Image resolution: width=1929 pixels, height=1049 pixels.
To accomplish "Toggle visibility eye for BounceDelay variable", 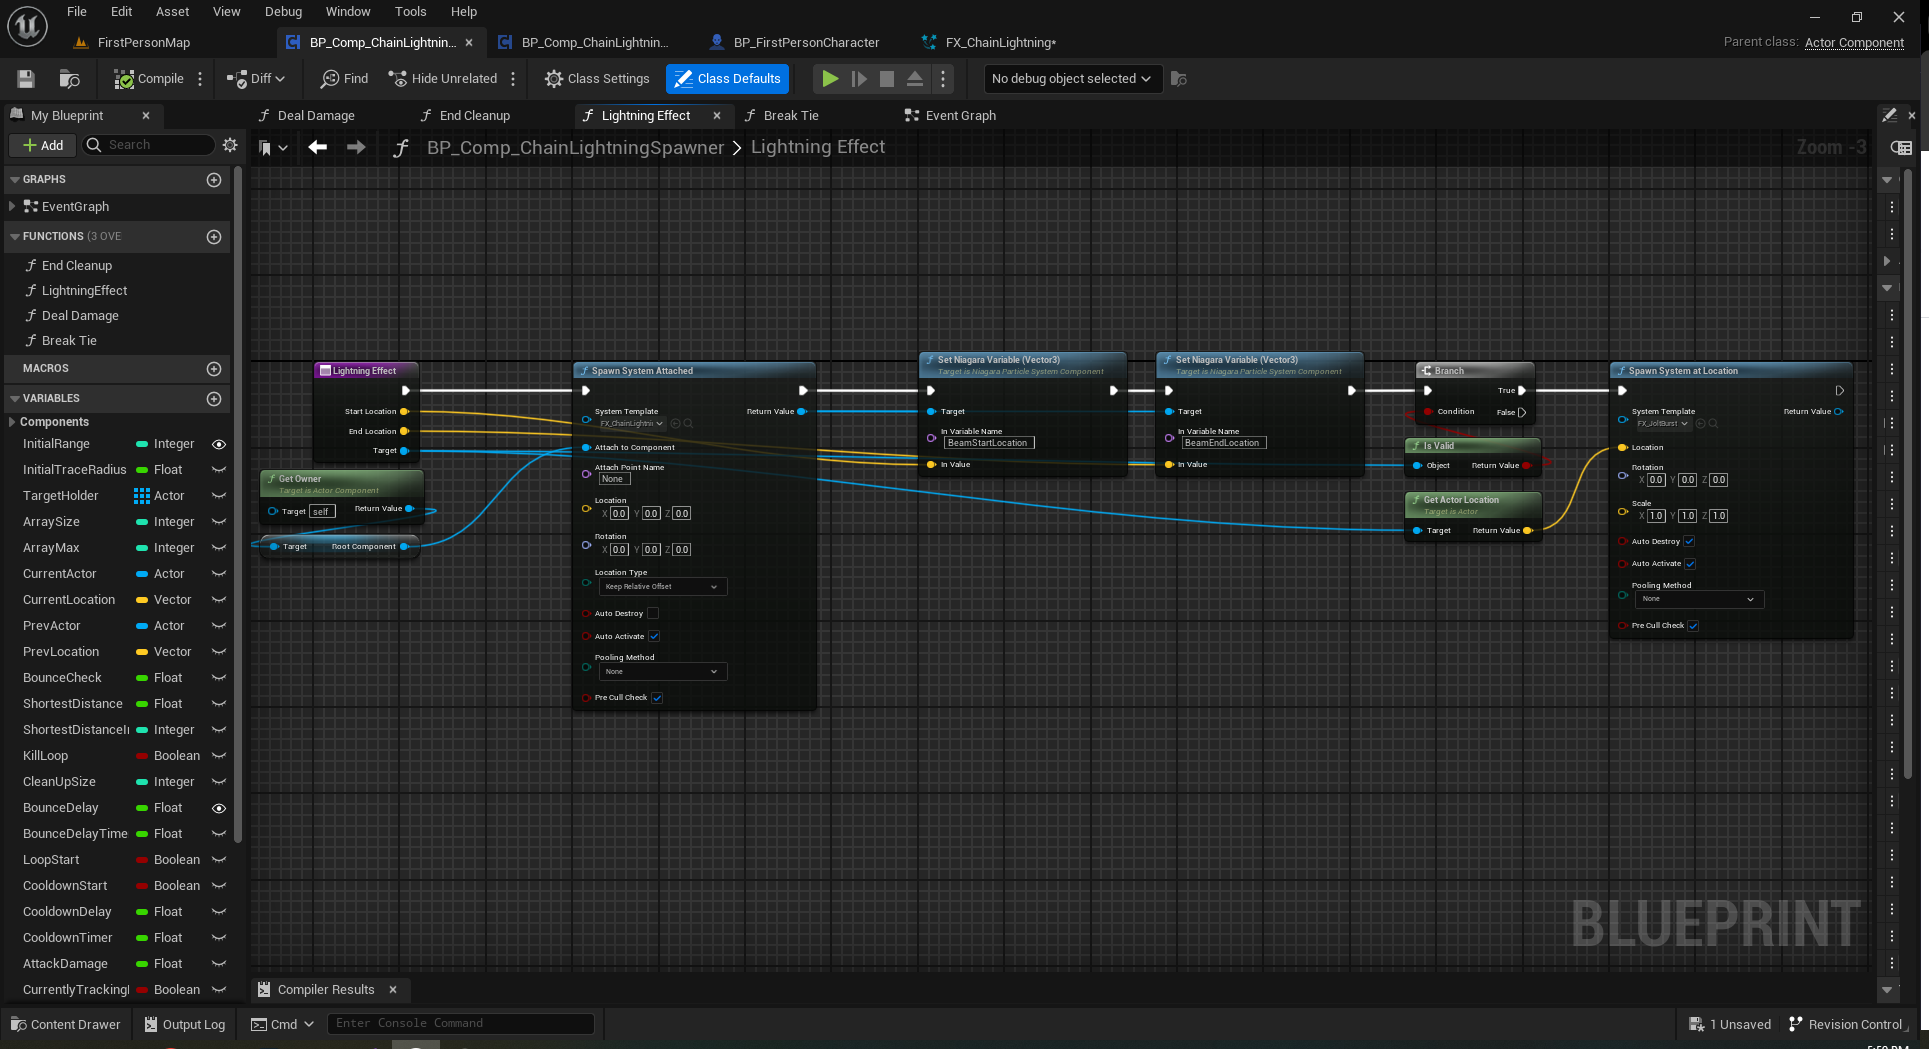I will [219, 809].
